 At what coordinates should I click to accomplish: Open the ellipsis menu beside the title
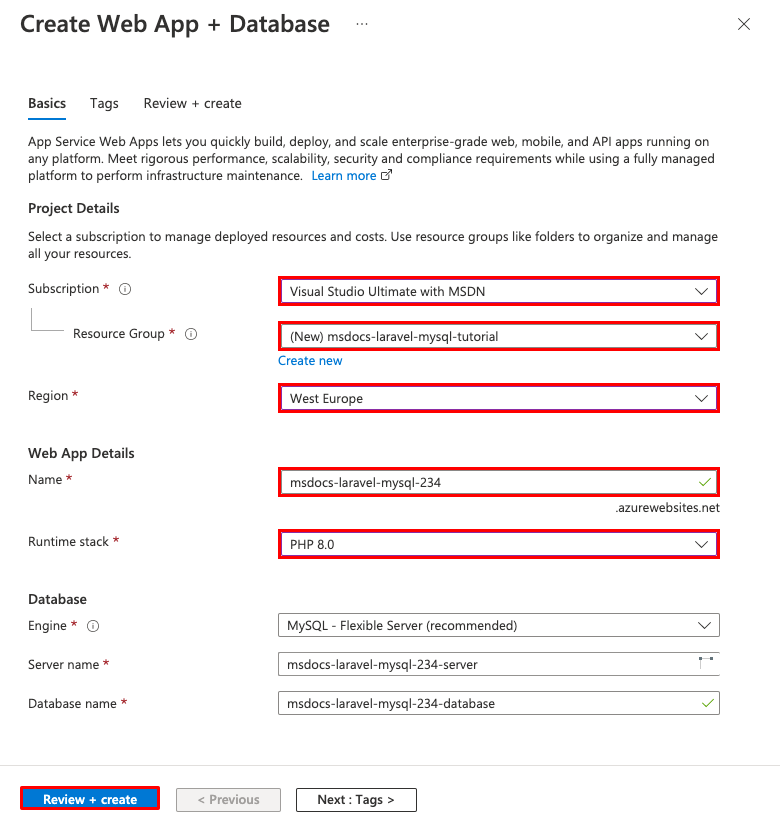point(362,24)
